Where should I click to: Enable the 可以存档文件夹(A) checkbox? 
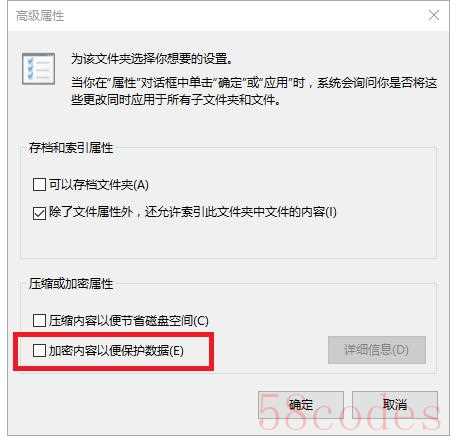pos(39,184)
